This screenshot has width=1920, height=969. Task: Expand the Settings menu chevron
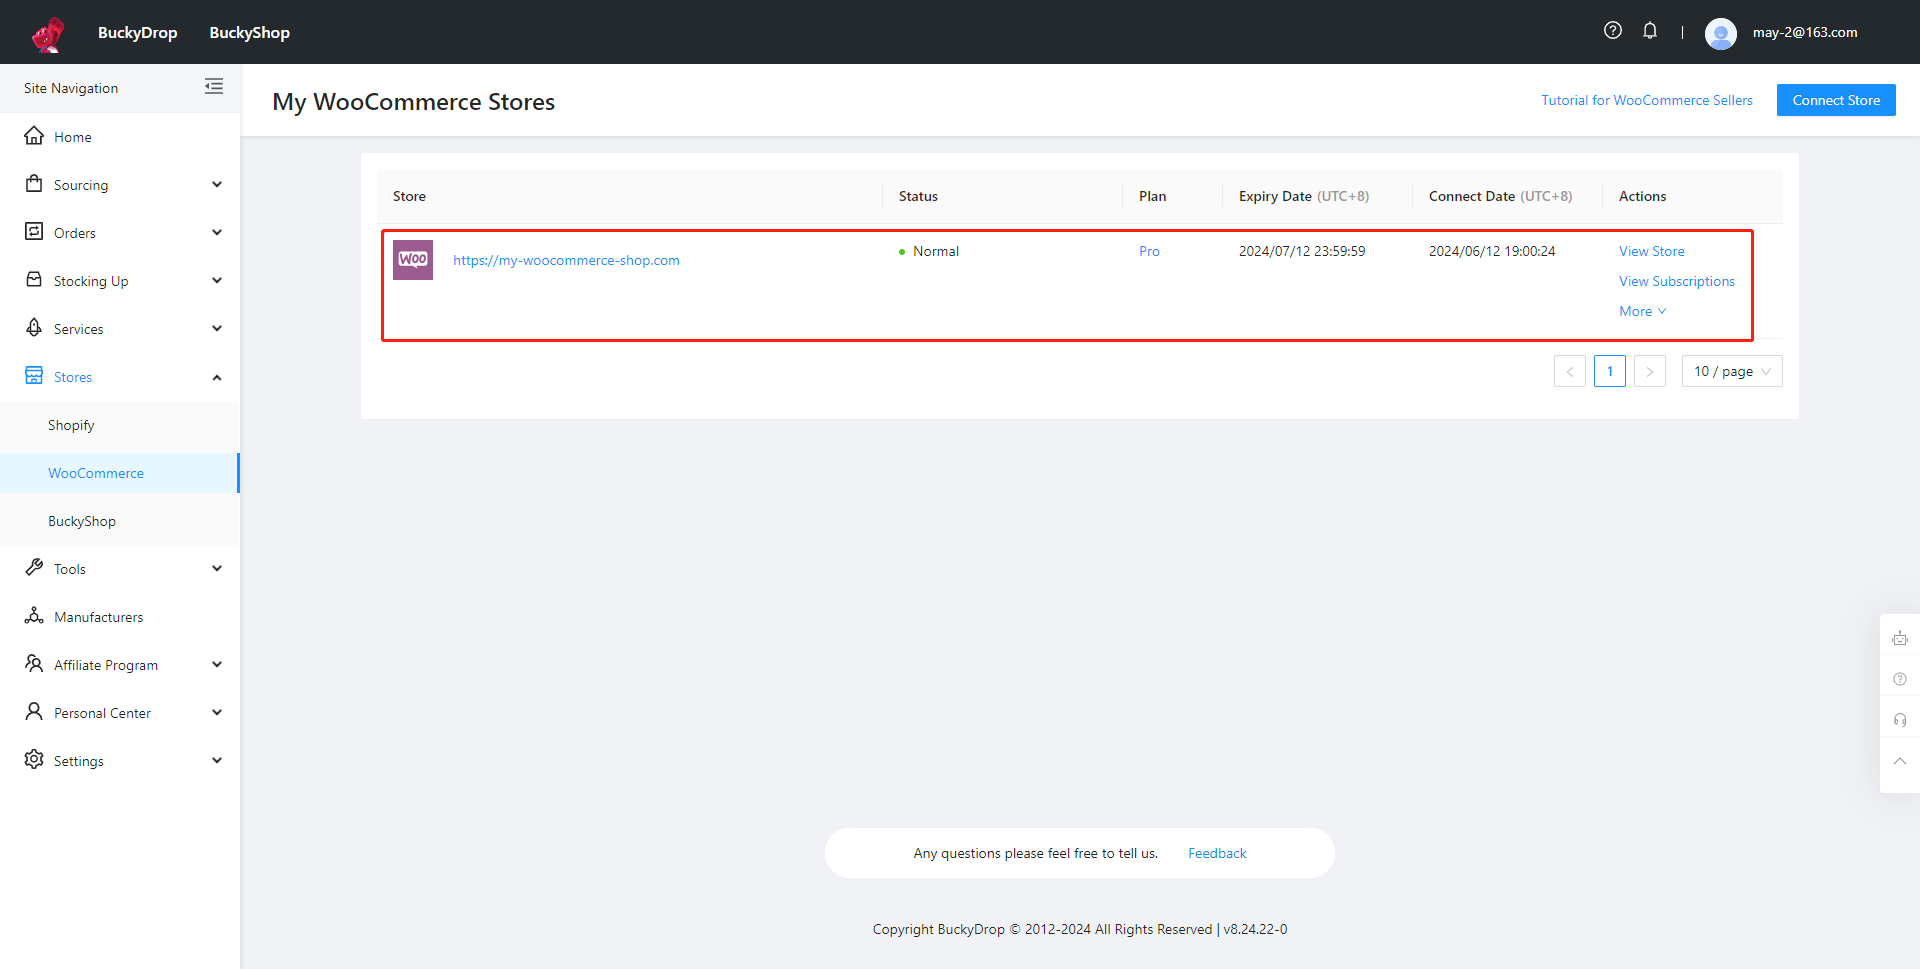point(217,761)
